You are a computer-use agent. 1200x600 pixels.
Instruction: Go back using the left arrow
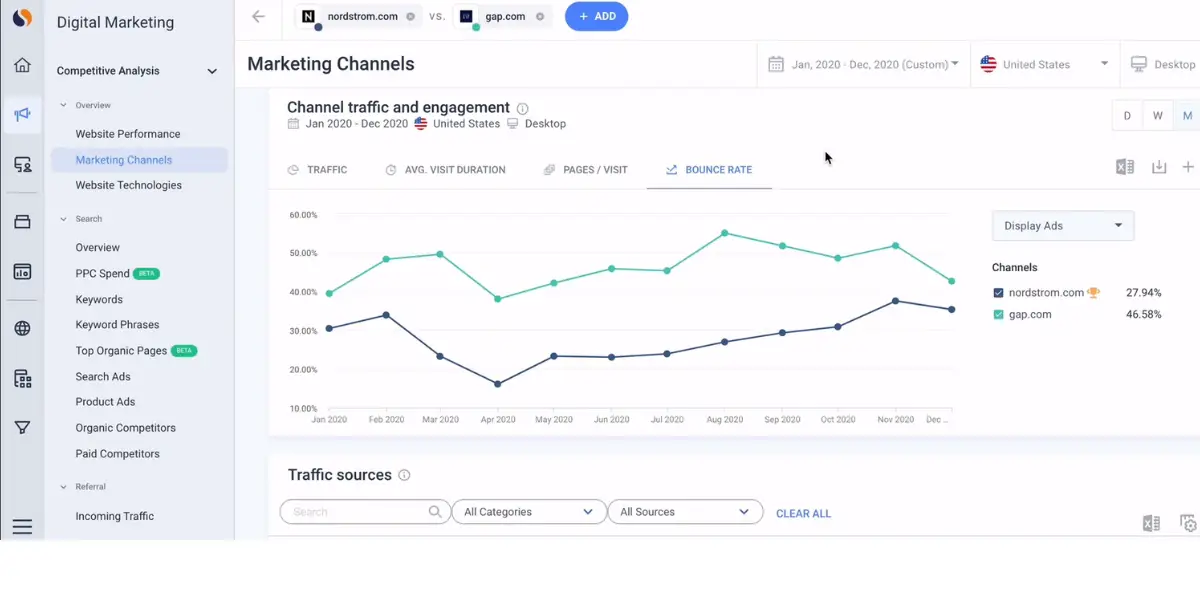259,16
